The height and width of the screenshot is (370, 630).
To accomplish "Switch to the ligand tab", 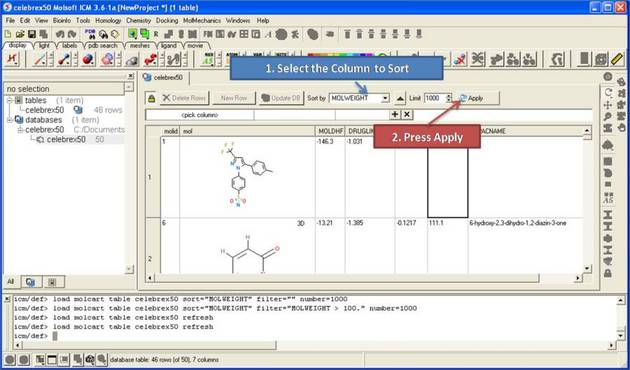I will tap(169, 46).
